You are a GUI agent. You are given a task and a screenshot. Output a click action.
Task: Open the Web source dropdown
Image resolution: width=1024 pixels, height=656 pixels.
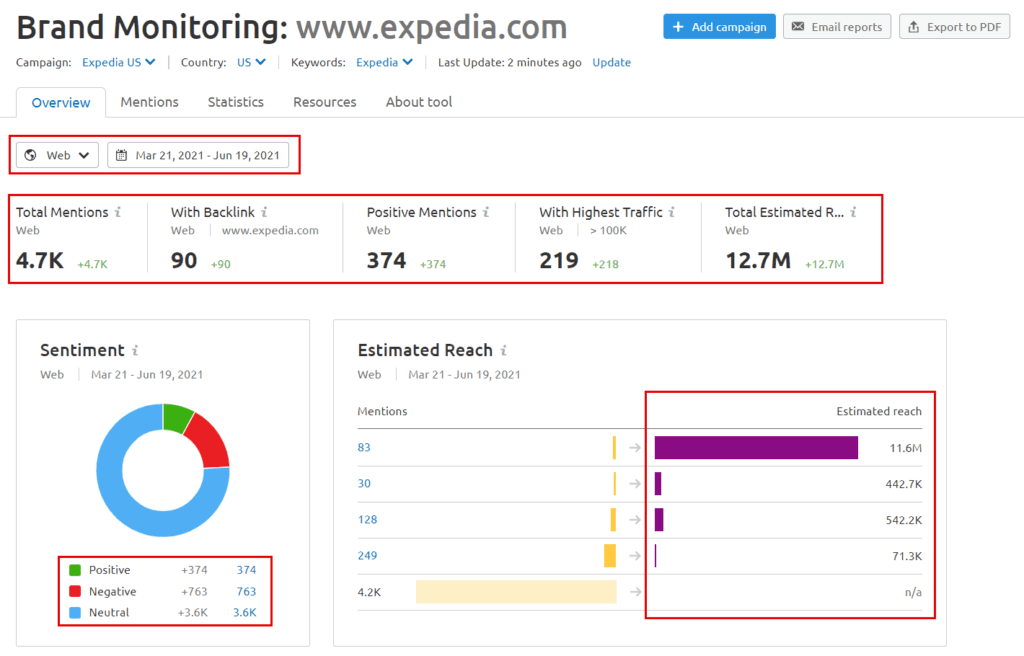point(57,156)
